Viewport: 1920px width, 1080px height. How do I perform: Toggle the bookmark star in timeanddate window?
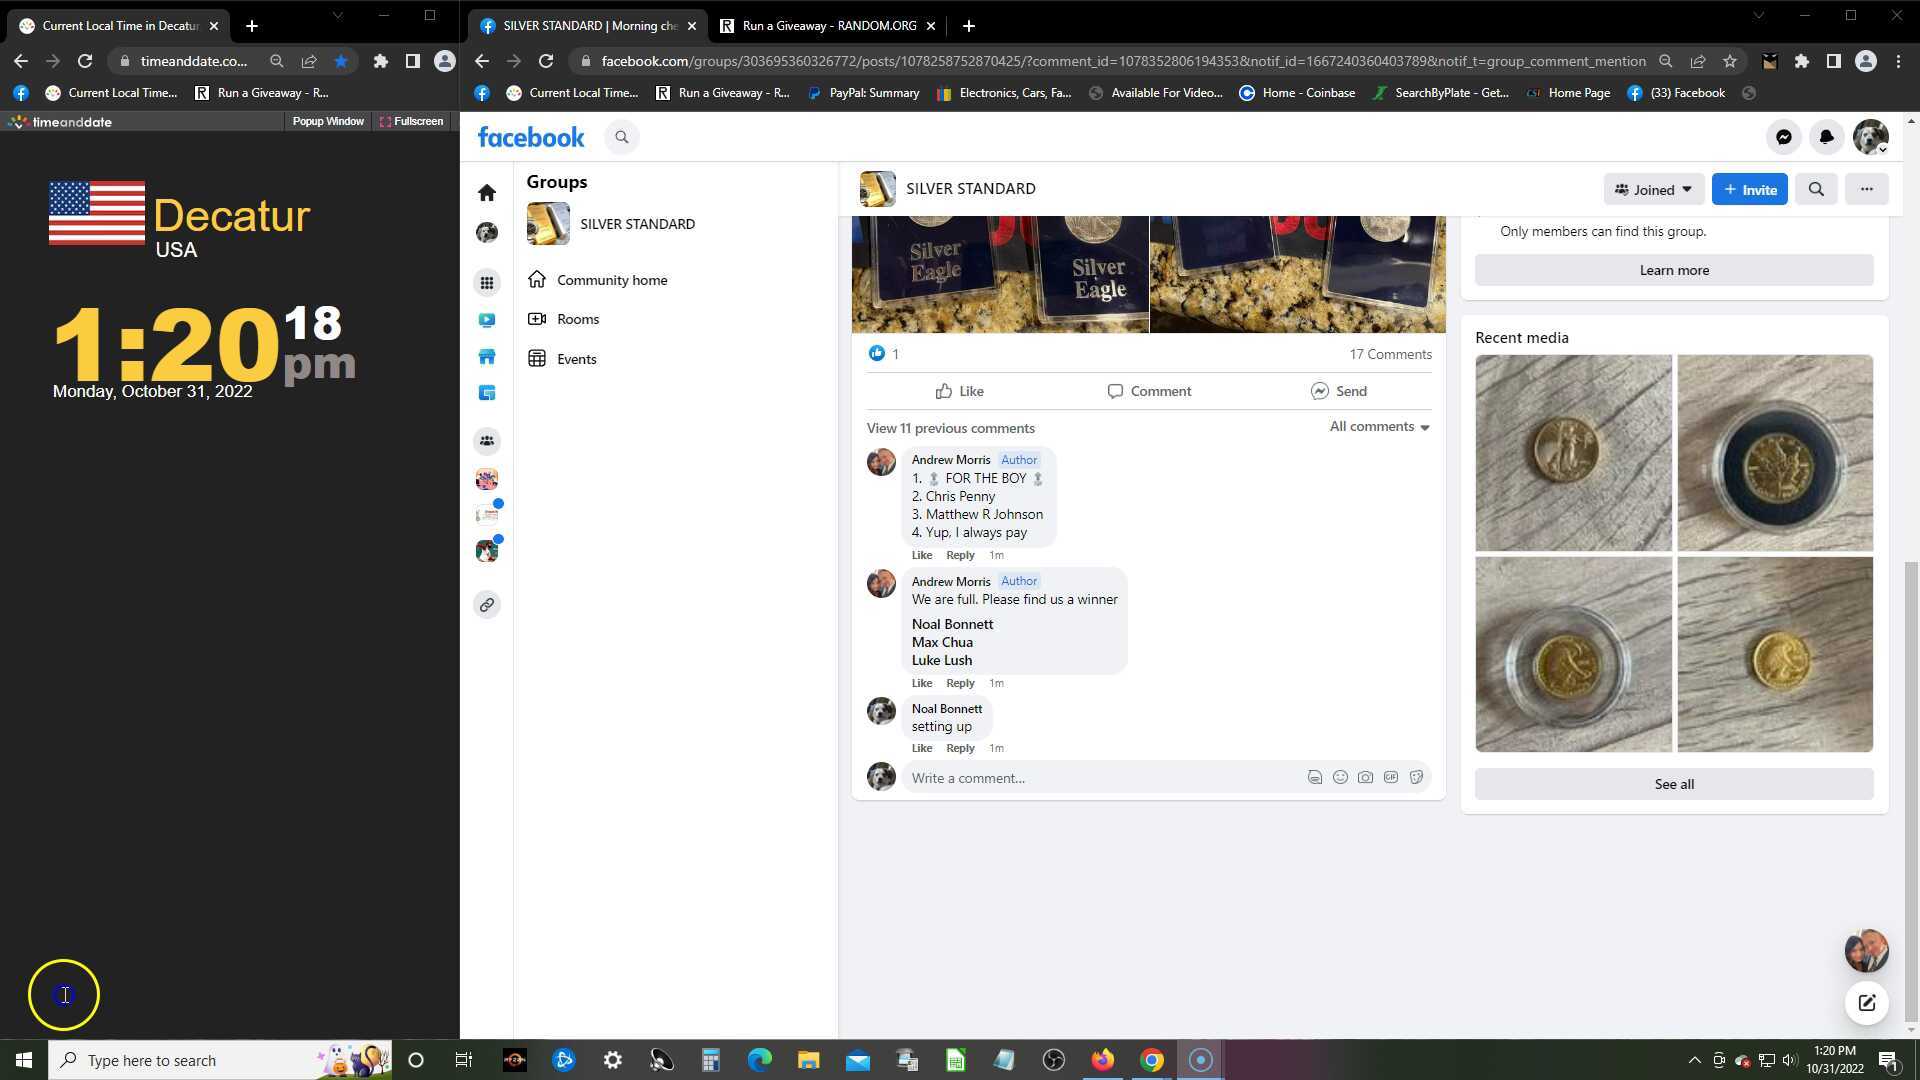tap(341, 61)
